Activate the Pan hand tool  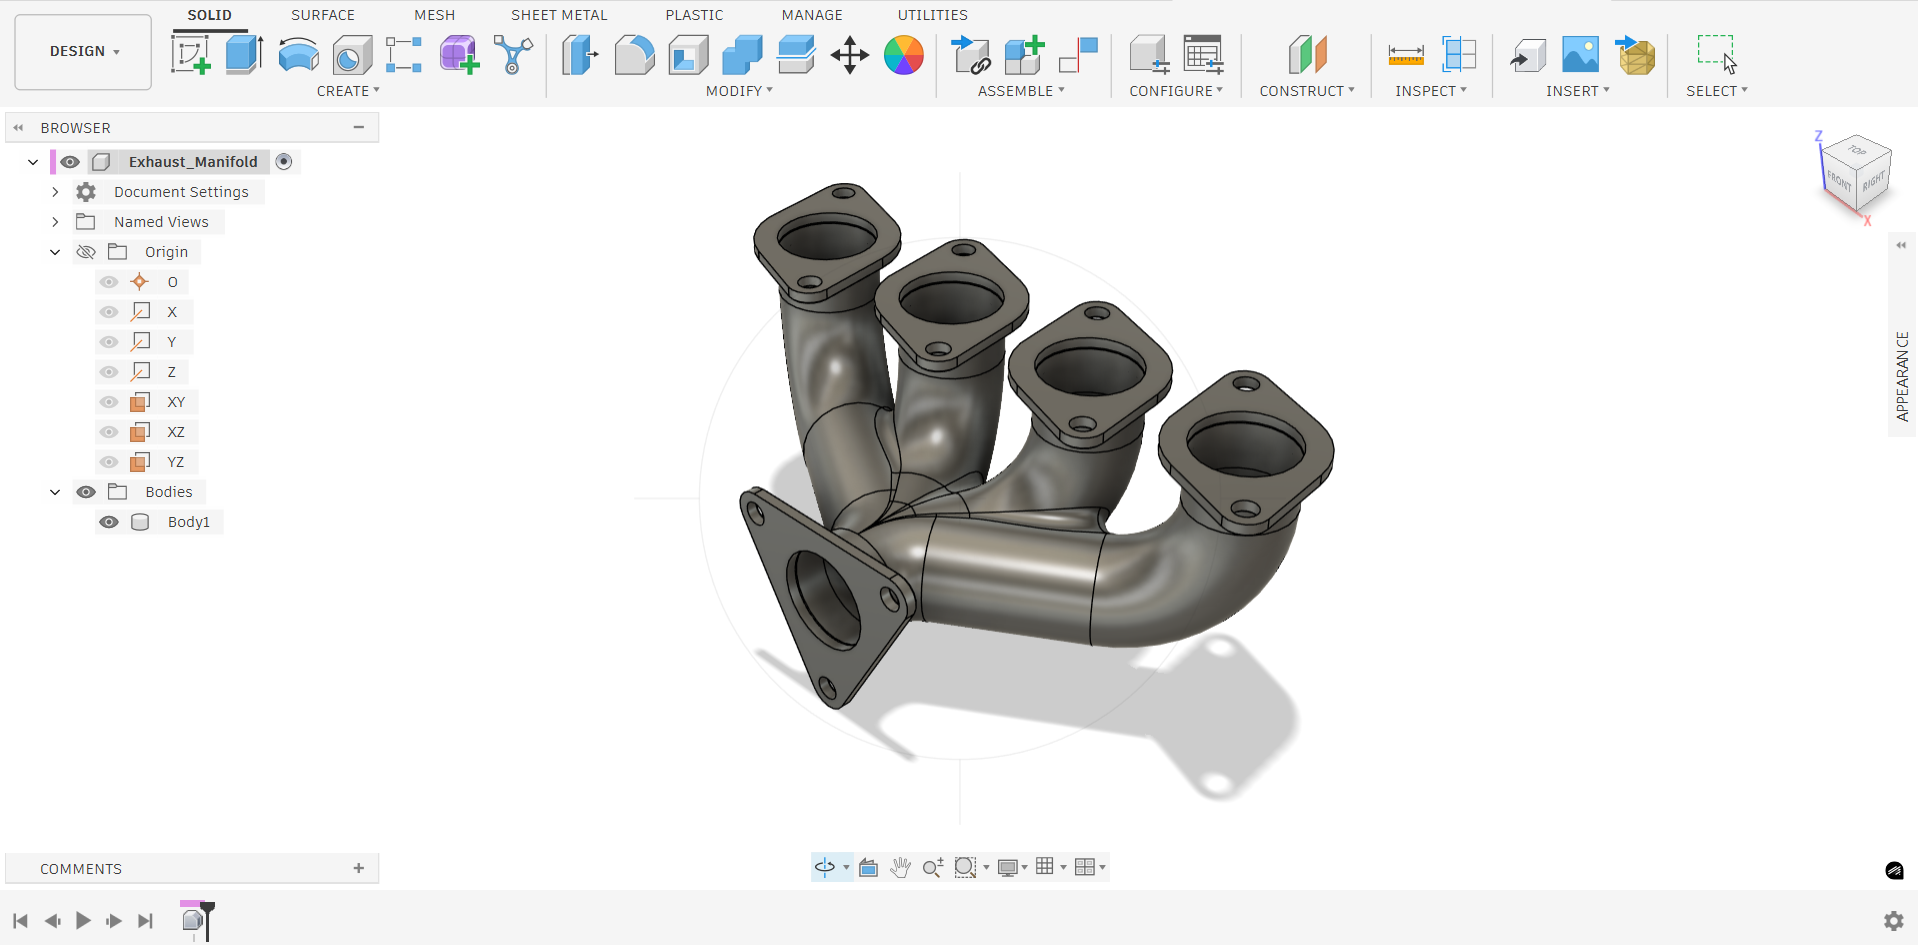(900, 867)
